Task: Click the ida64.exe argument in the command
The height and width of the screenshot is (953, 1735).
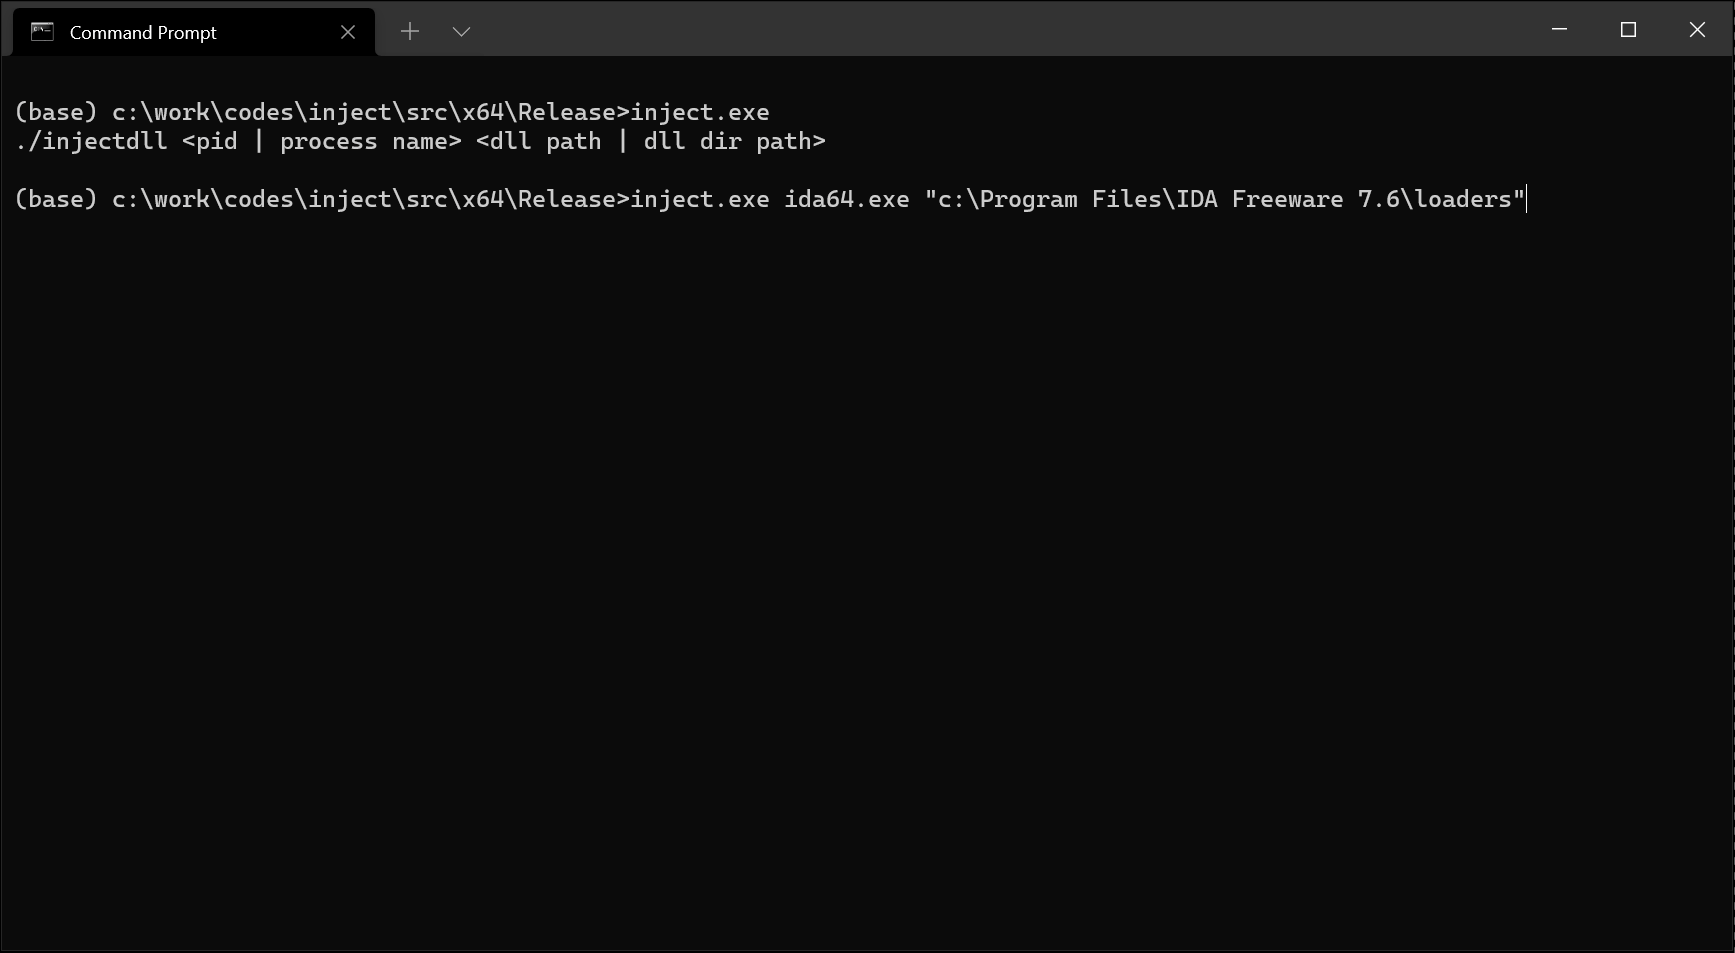Action: pyautogui.click(x=843, y=199)
